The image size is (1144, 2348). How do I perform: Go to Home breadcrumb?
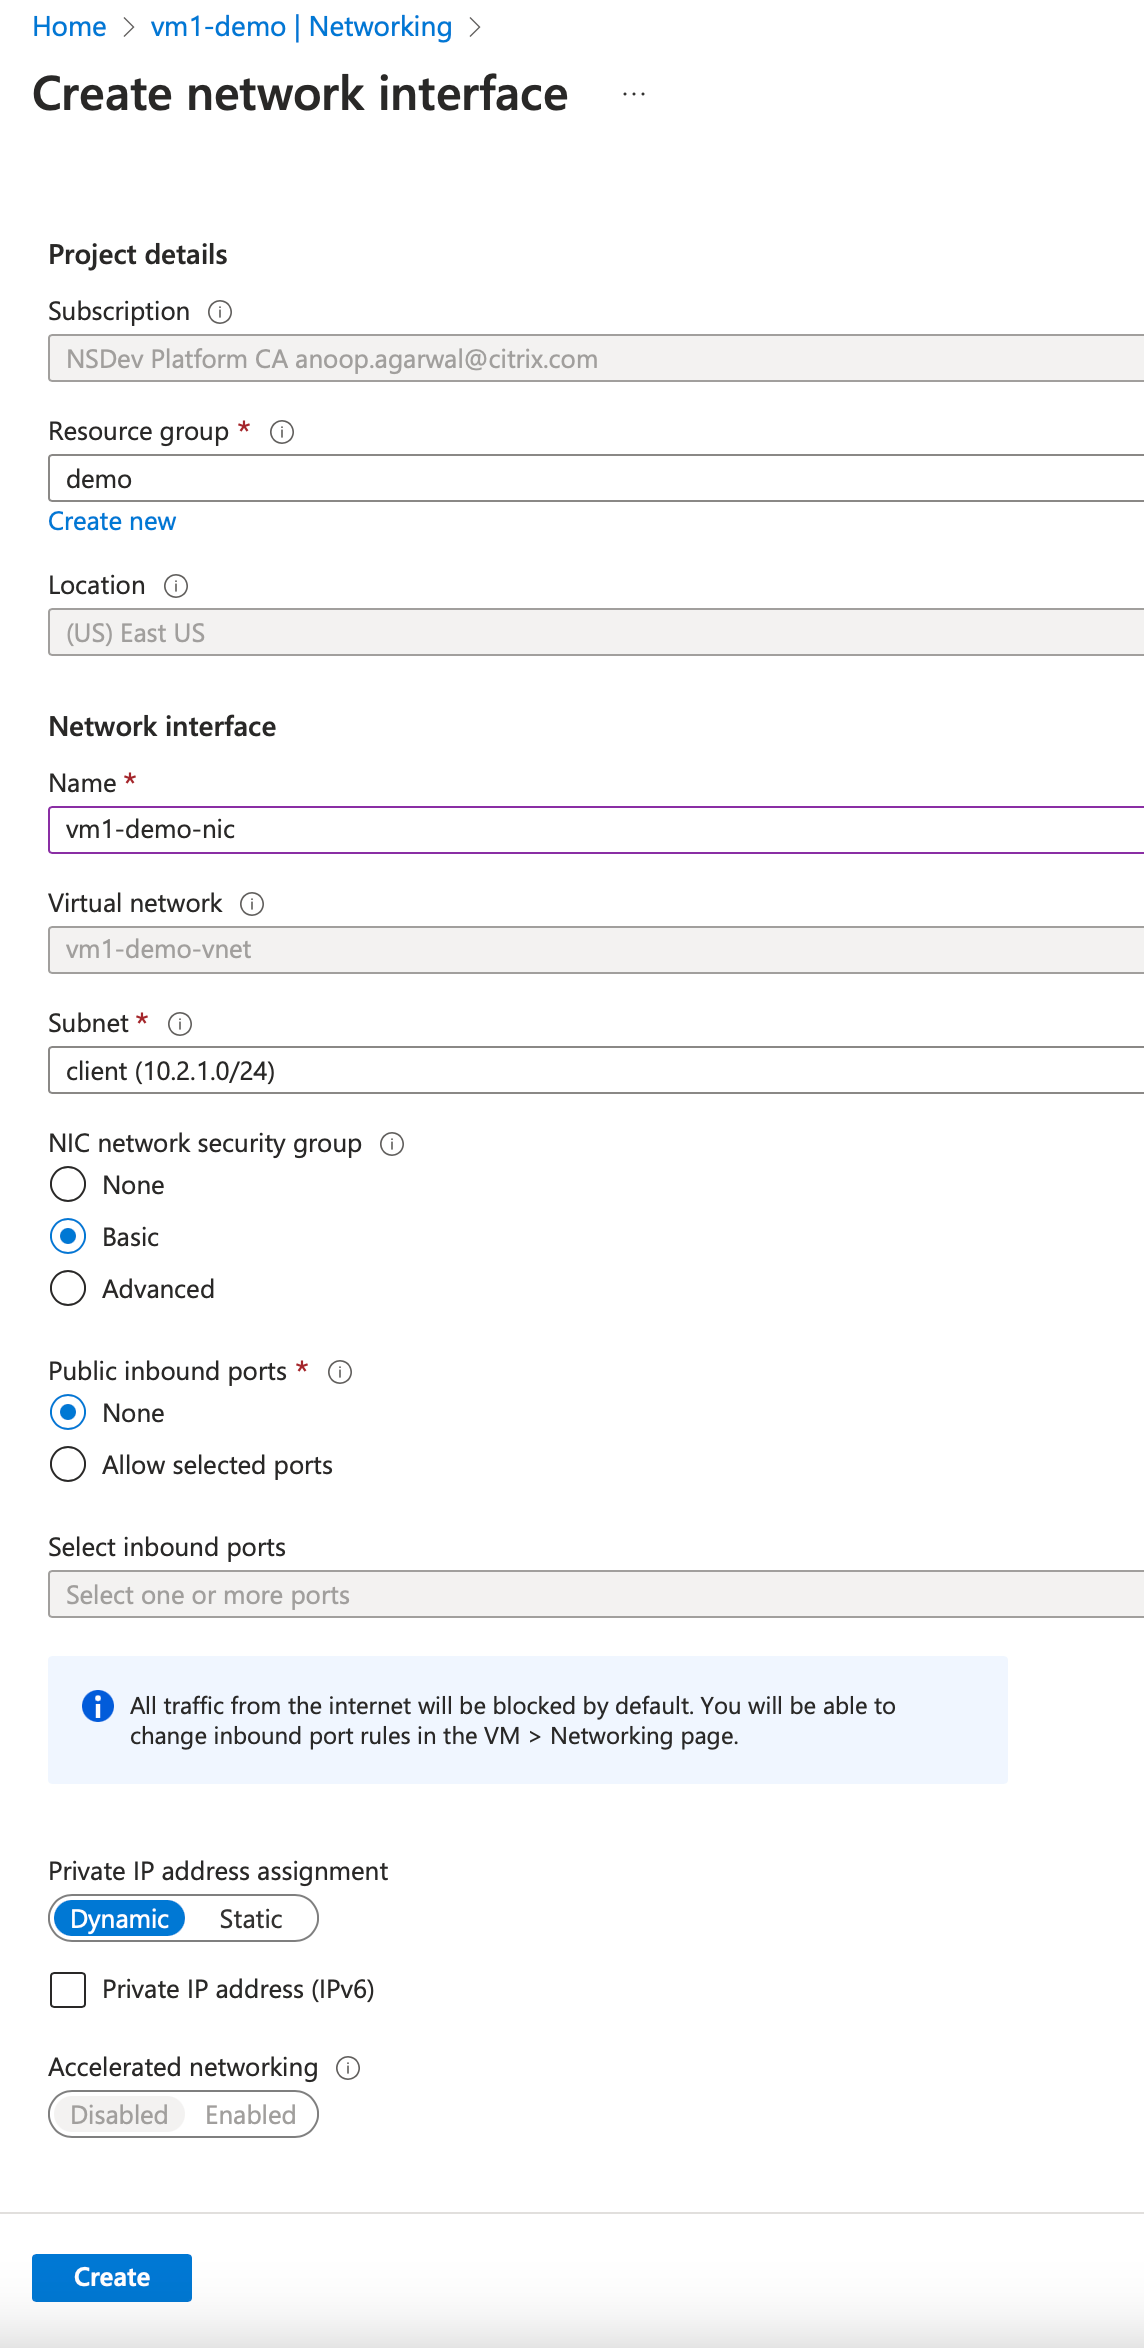tap(69, 26)
